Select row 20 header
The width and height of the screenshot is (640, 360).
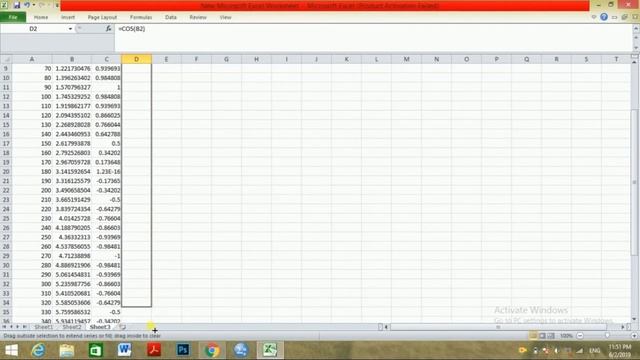(x=6, y=171)
